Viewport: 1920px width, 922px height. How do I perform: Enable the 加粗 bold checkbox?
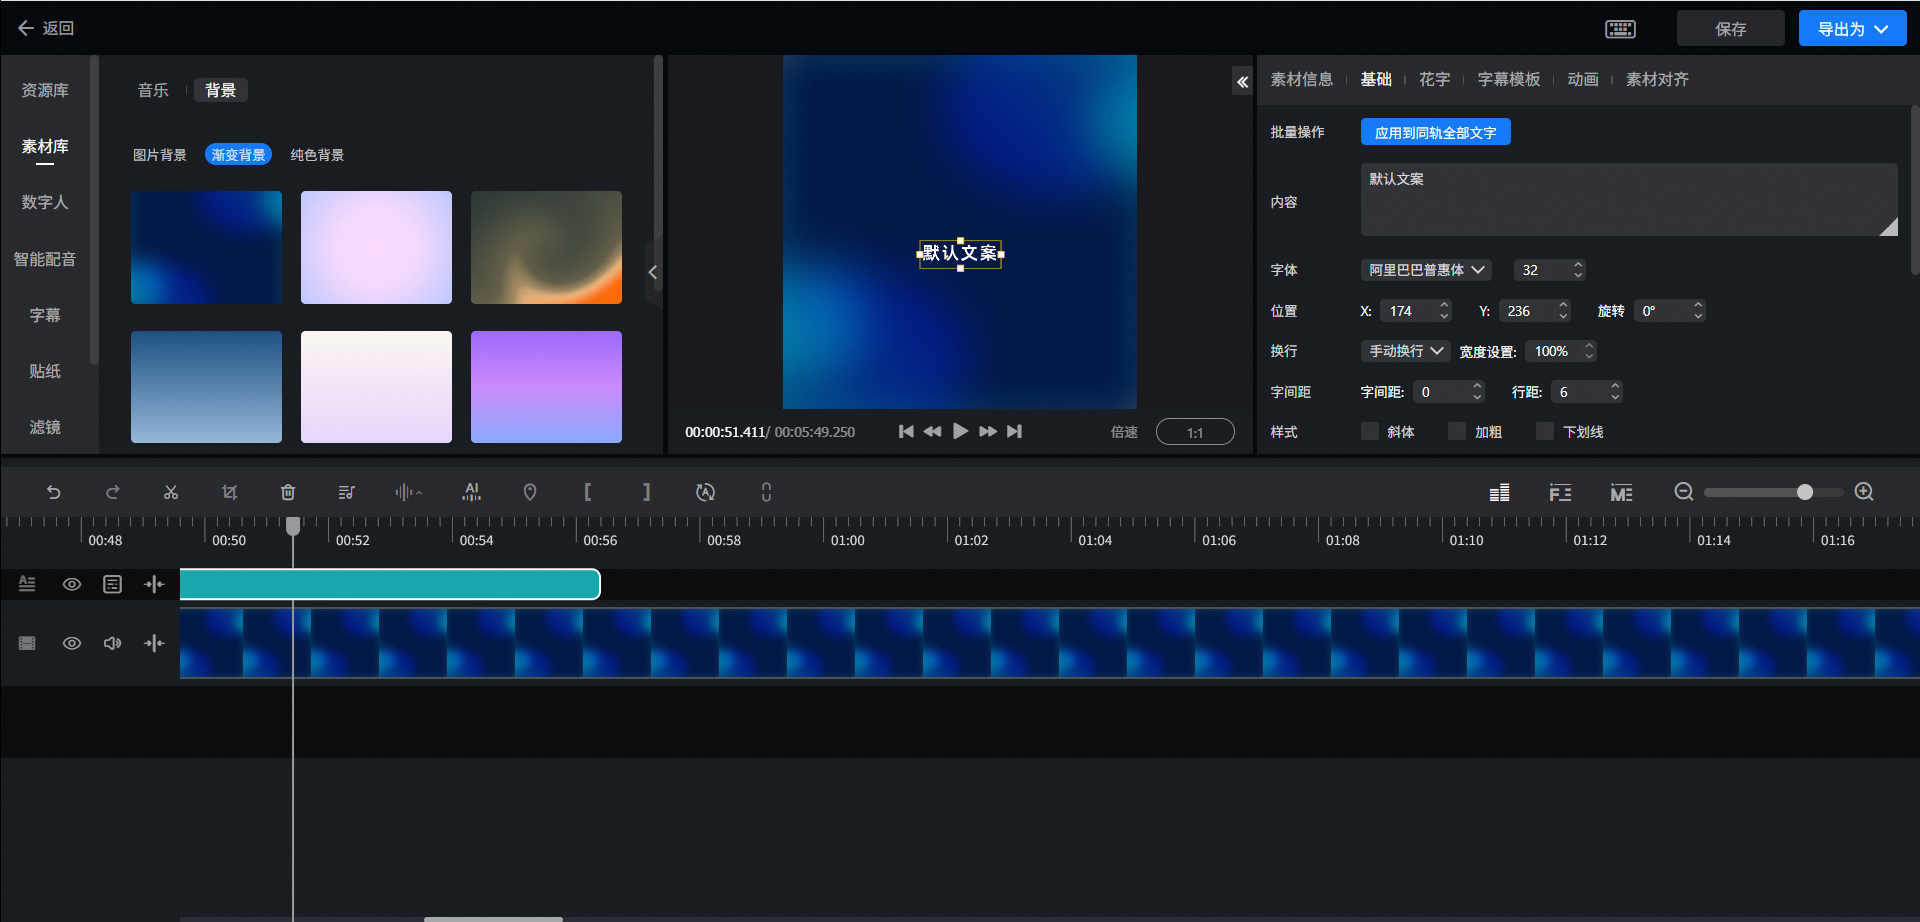click(x=1457, y=431)
